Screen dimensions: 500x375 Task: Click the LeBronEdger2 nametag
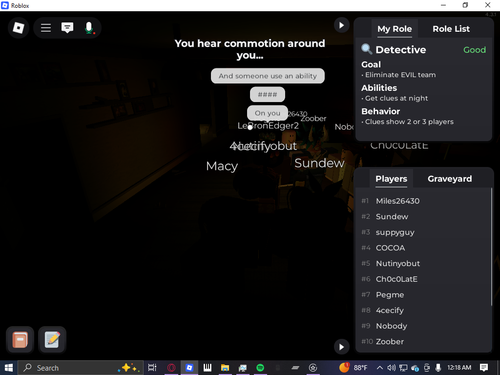pyautogui.click(x=268, y=126)
